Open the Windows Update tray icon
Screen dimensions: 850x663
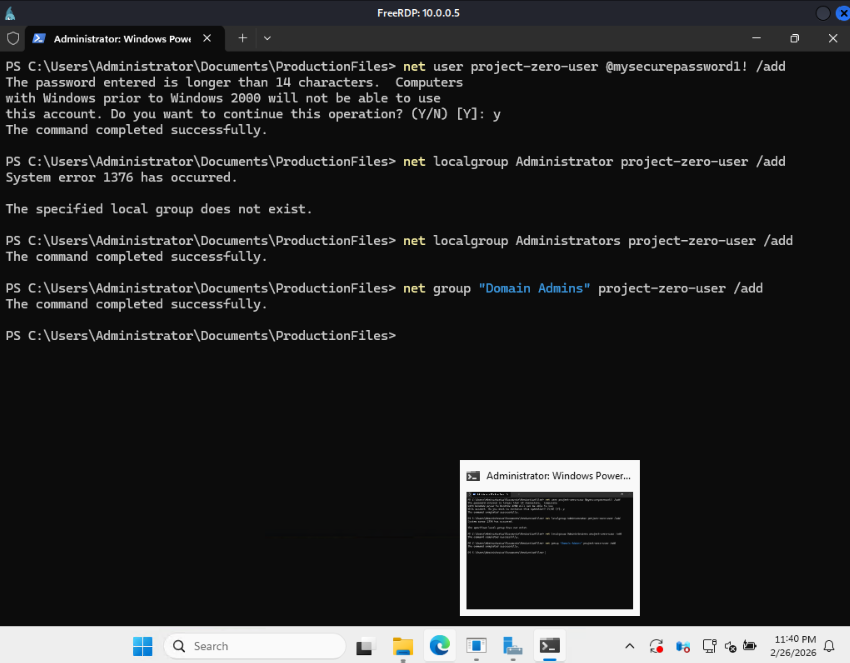click(656, 646)
